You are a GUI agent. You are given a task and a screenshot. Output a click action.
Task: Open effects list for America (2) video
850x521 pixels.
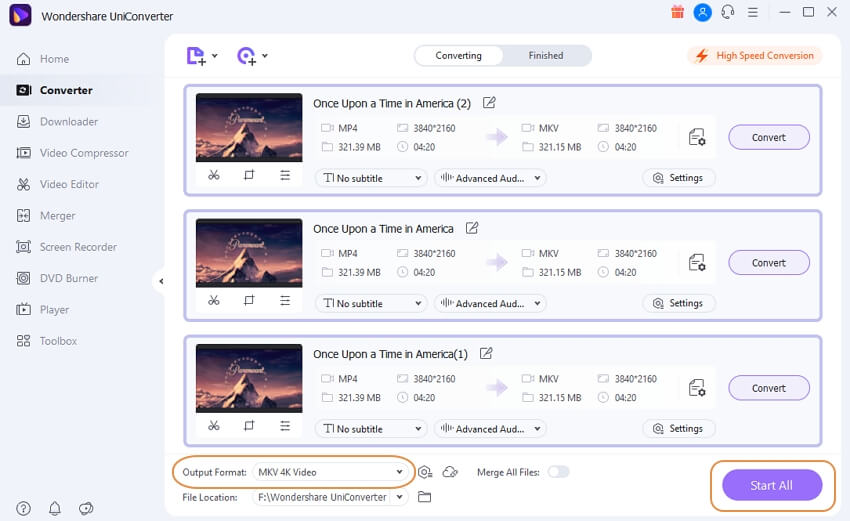point(285,175)
